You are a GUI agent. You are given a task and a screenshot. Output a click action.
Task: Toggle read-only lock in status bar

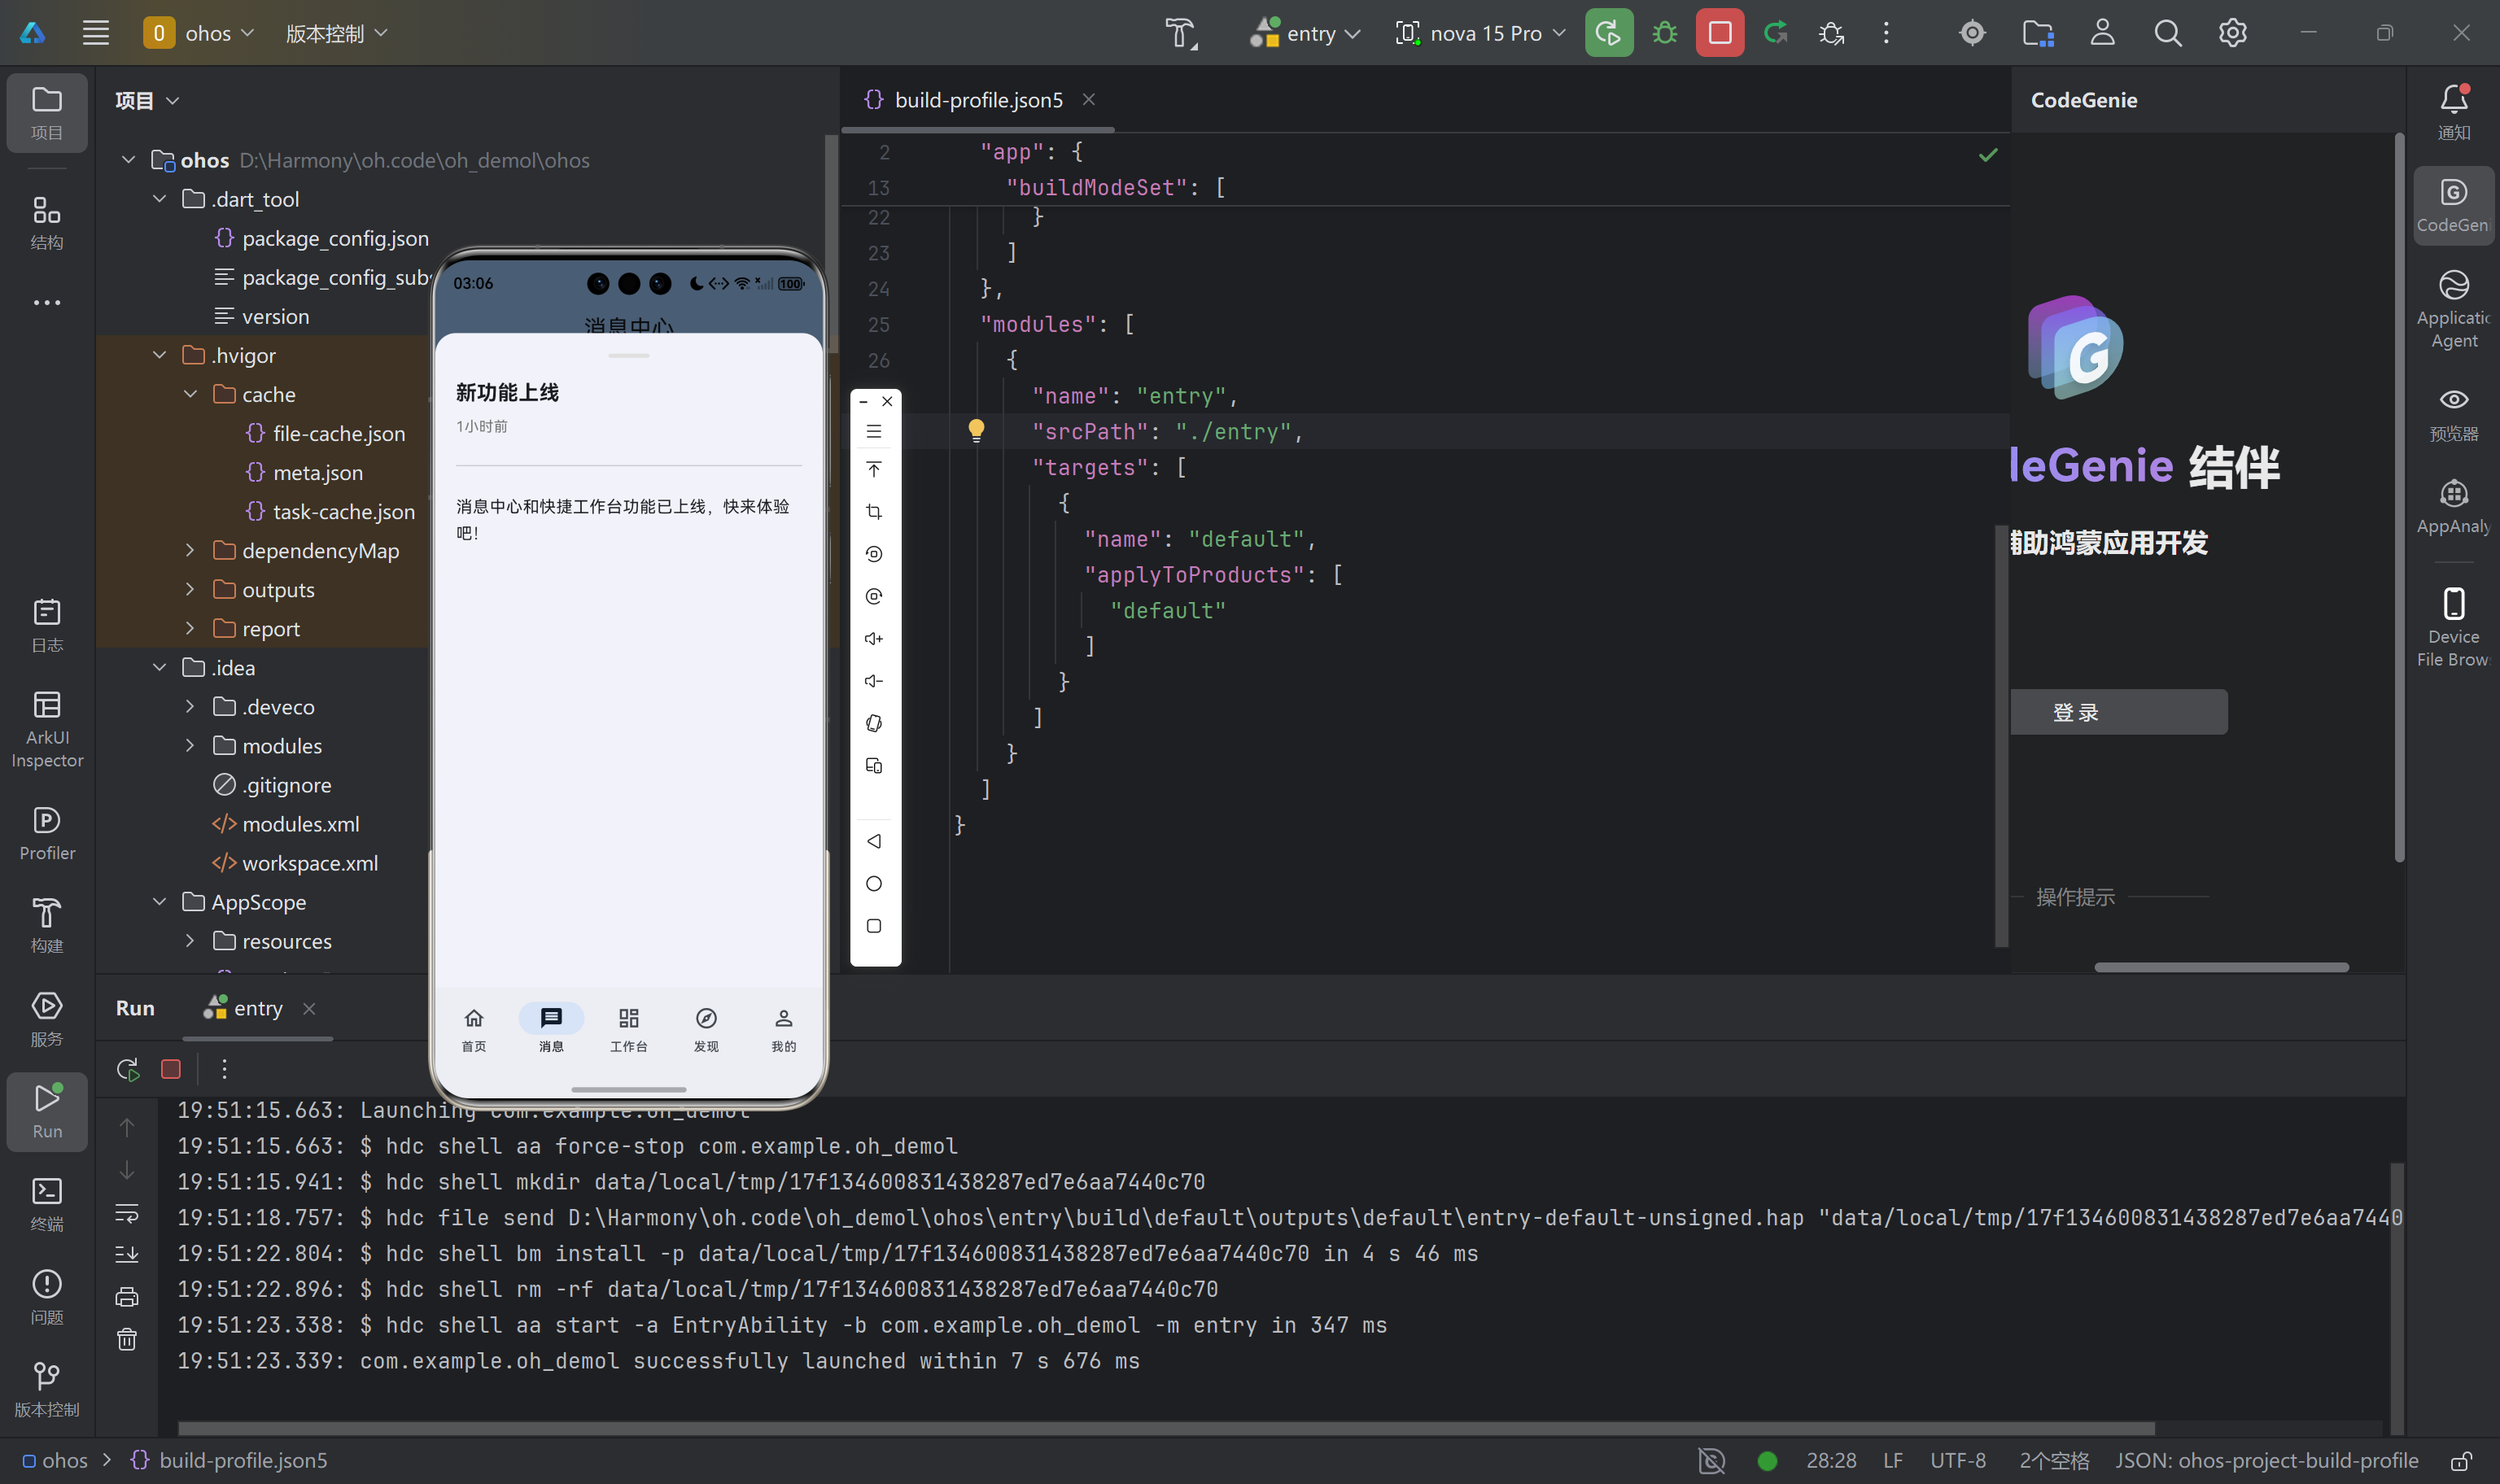click(x=2461, y=1461)
